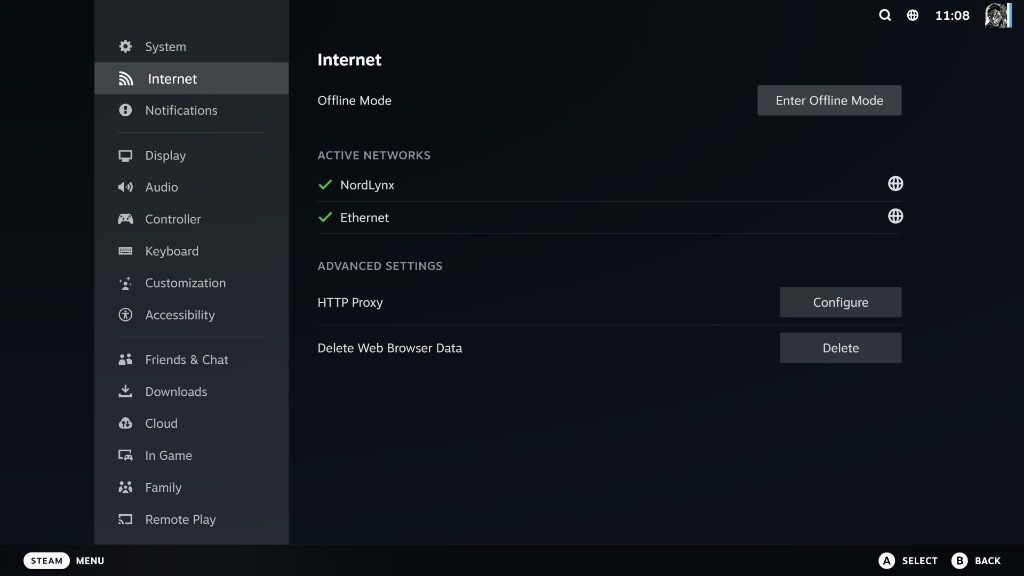Image resolution: width=1024 pixels, height=576 pixels.
Task: Select the connected NordLynx network checkmark
Action: tap(324, 184)
